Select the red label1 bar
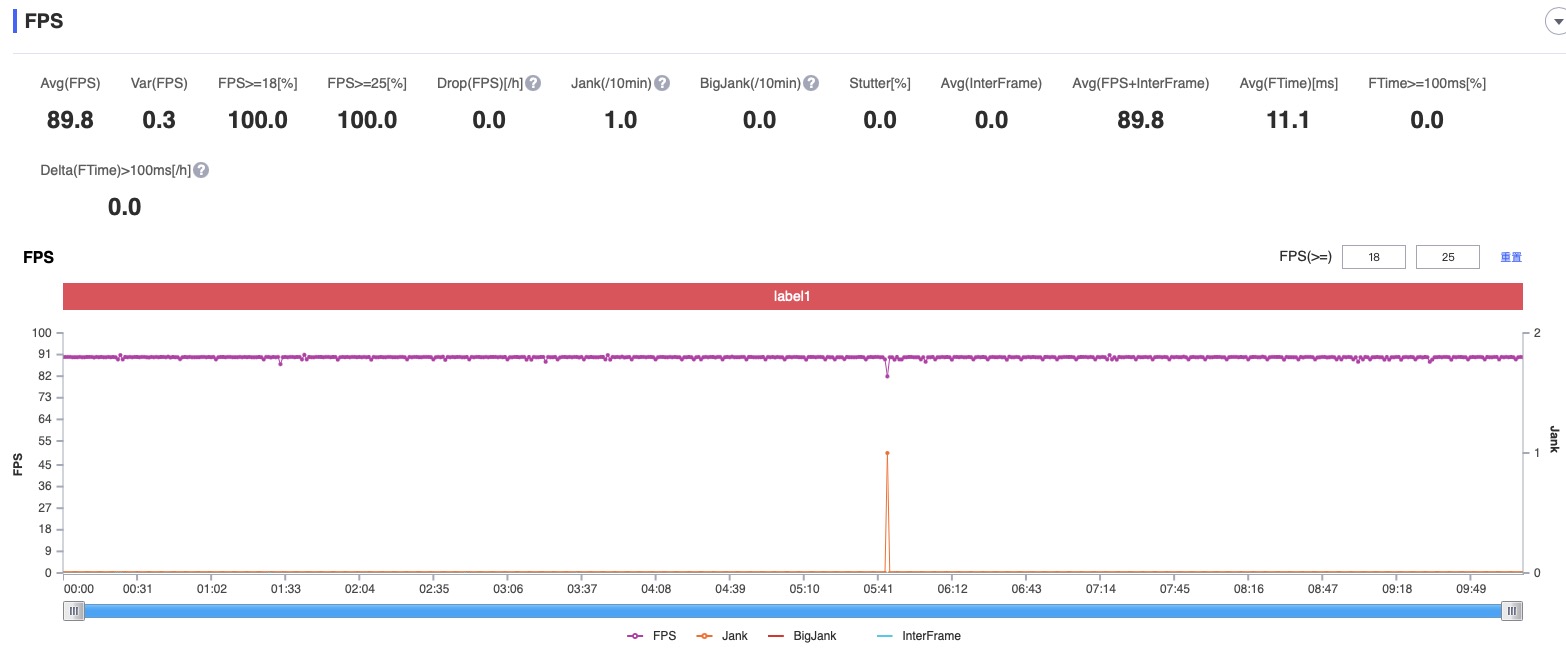This screenshot has height=648, width=1566. click(x=792, y=297)
